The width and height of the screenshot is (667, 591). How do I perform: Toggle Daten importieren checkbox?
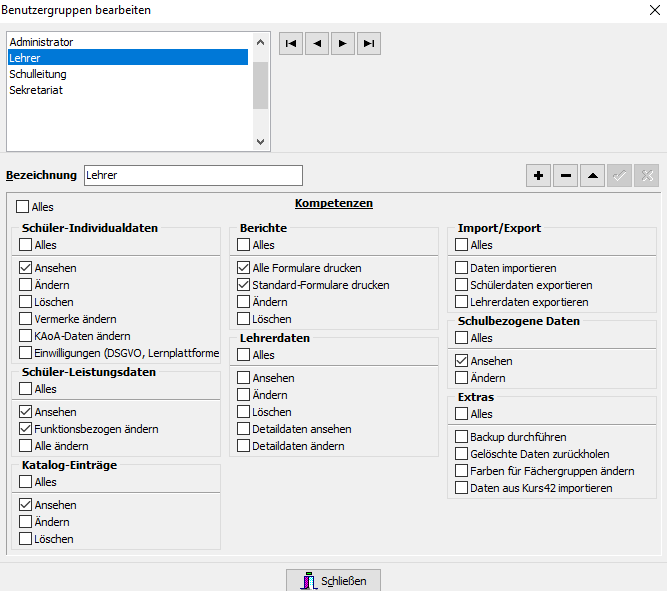pyautogui.click(x=461, y=268)
